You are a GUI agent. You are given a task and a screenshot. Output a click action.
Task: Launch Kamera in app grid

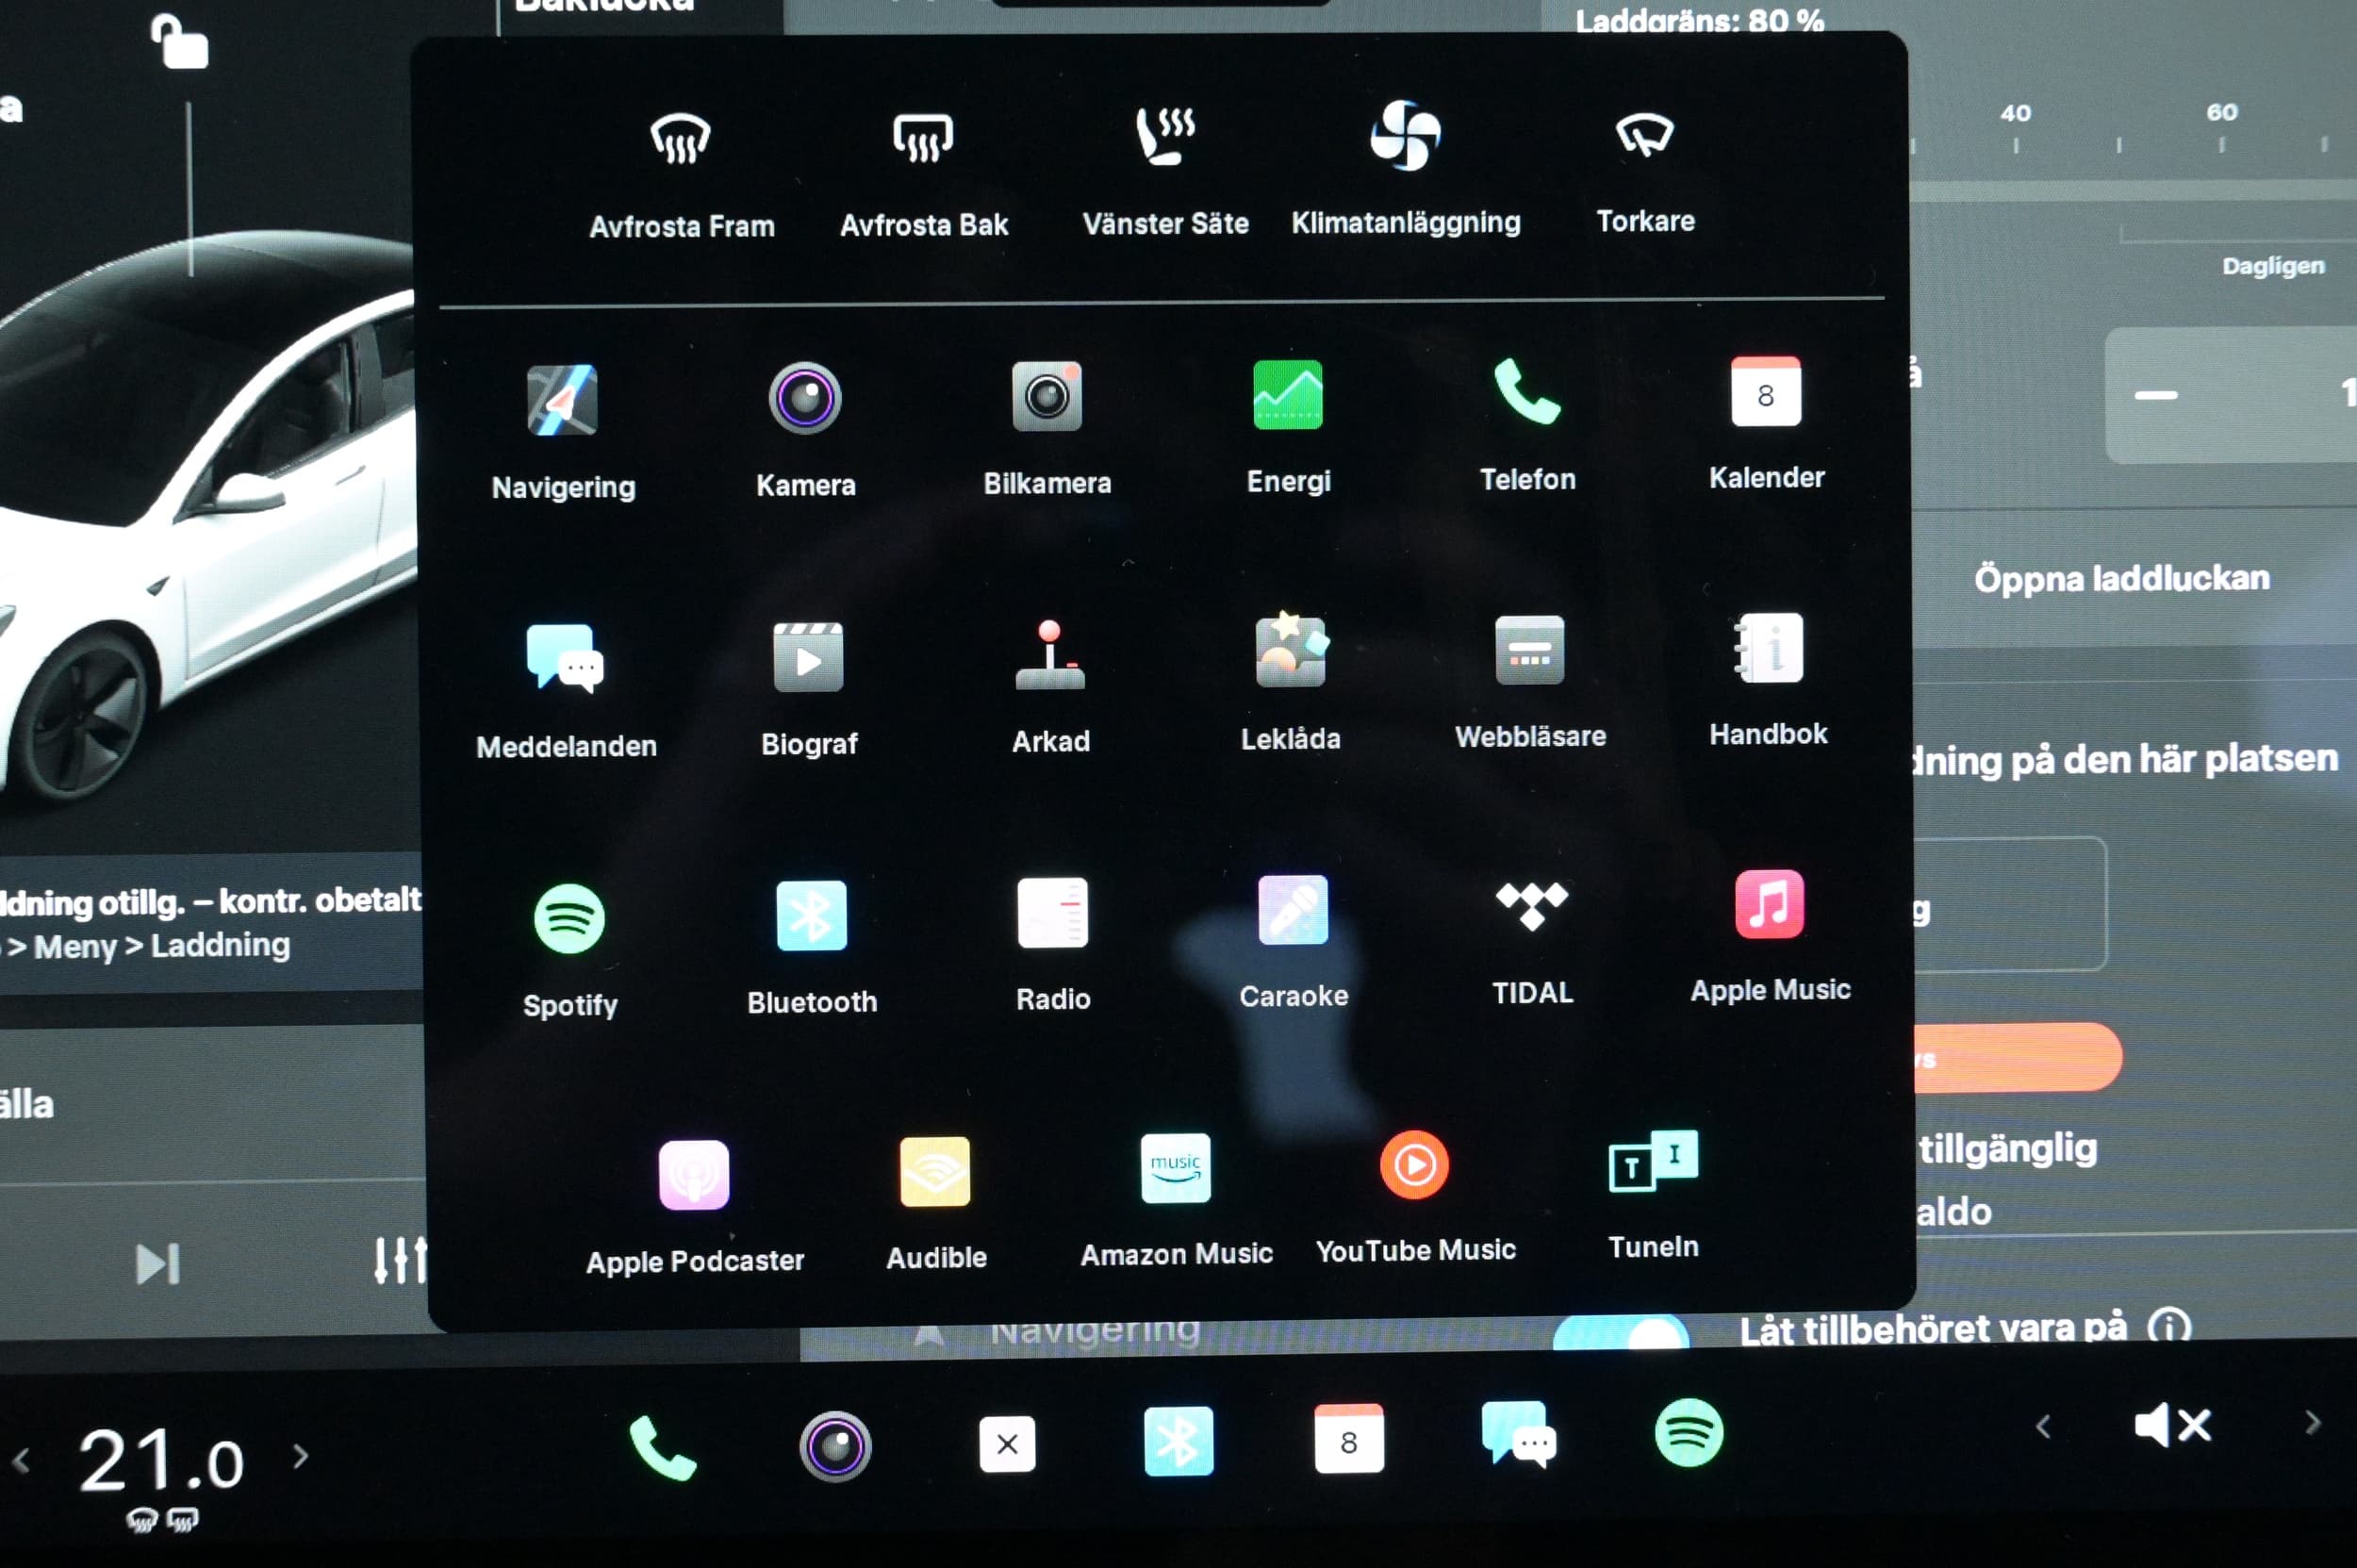point(805,430)
